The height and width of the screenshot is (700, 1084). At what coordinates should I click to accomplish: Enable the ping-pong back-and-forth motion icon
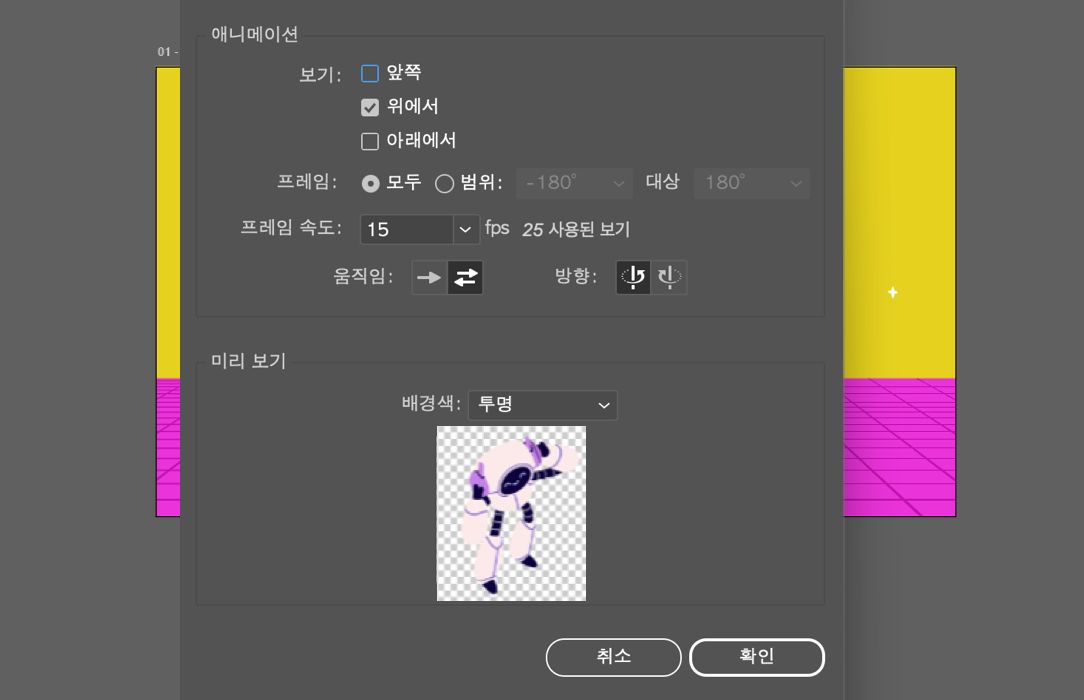point(465,277)
